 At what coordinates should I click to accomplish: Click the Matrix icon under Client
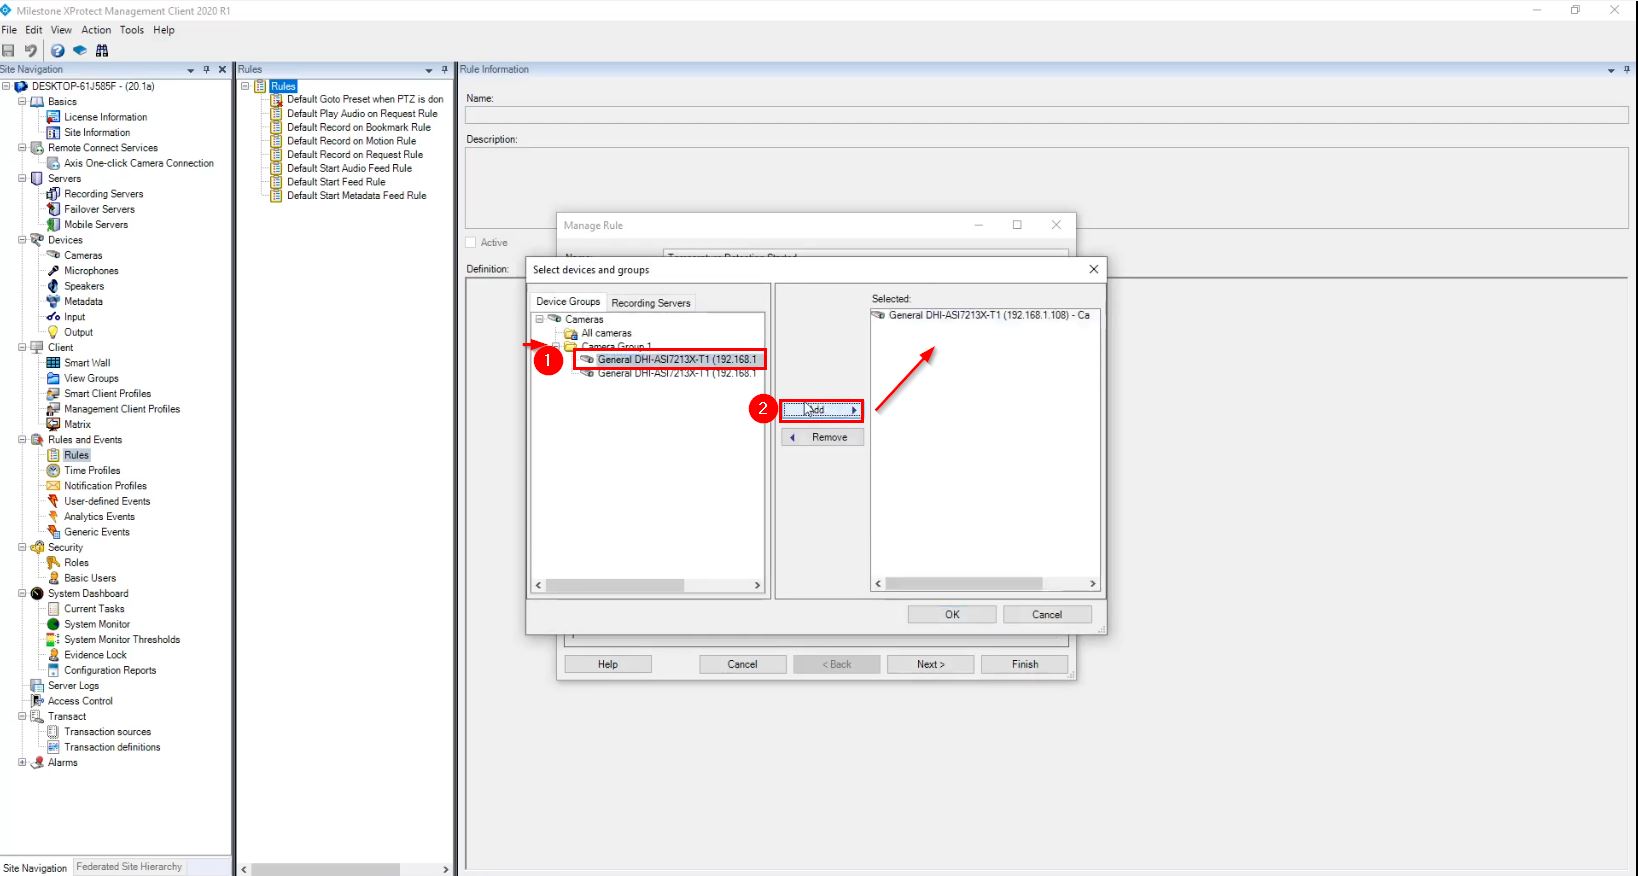(x=54, y=424)
